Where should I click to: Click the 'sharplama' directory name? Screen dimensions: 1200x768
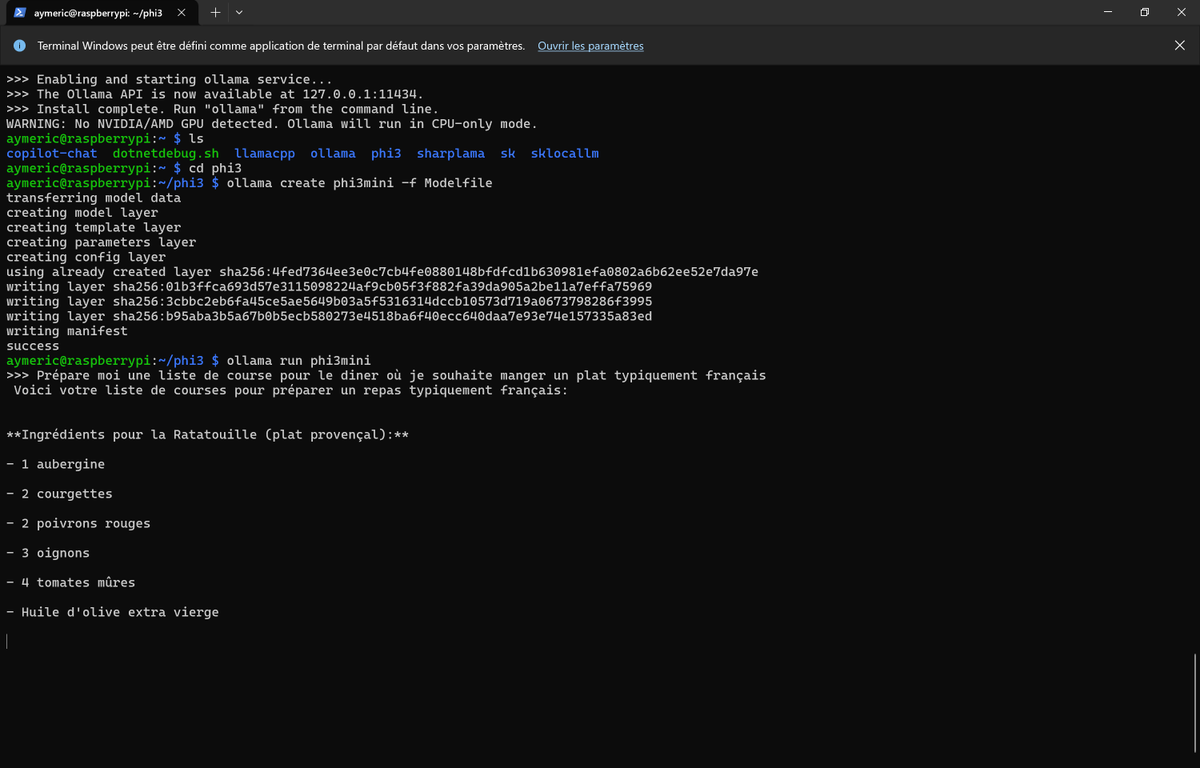(x=451, y=153)
